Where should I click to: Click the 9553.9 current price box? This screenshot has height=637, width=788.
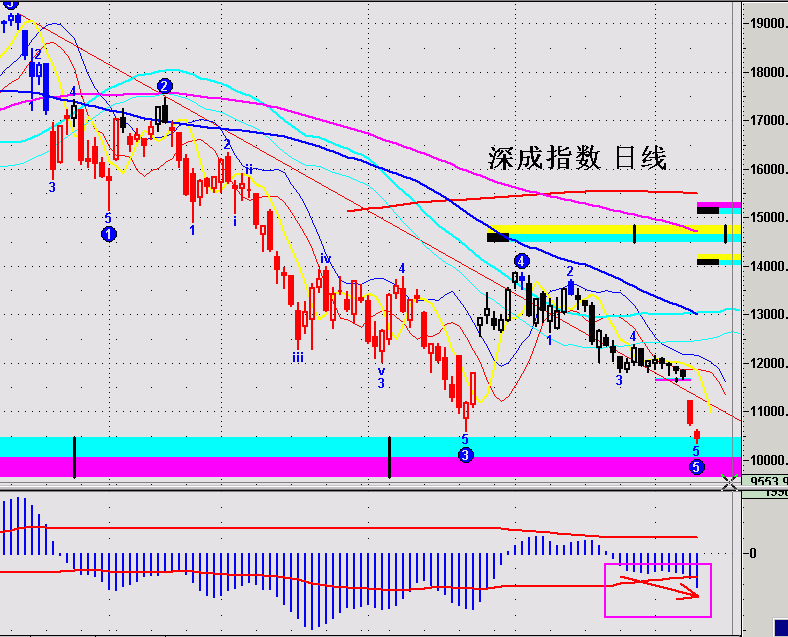point(765,481)
